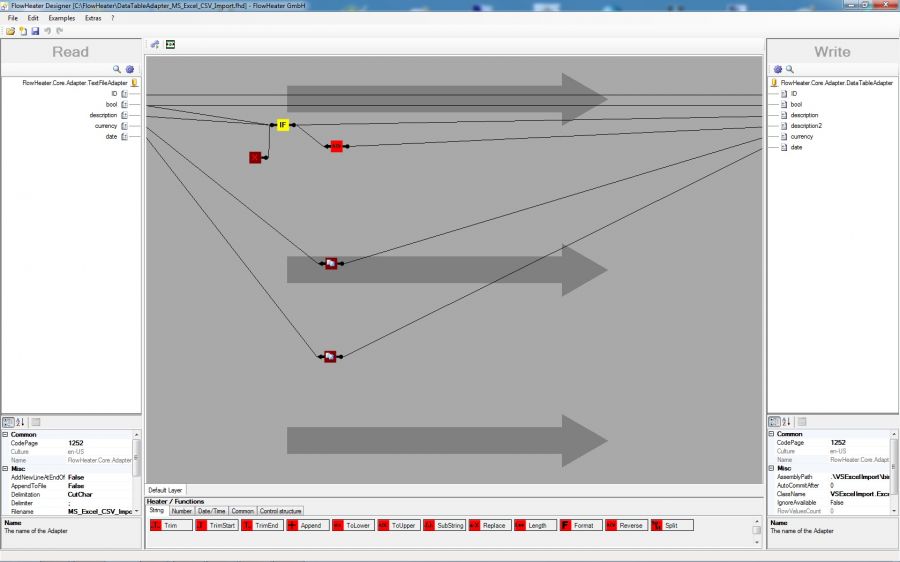The image size is (900, 562).
Task: Pick the Append heater button
Action: point(308,525)
